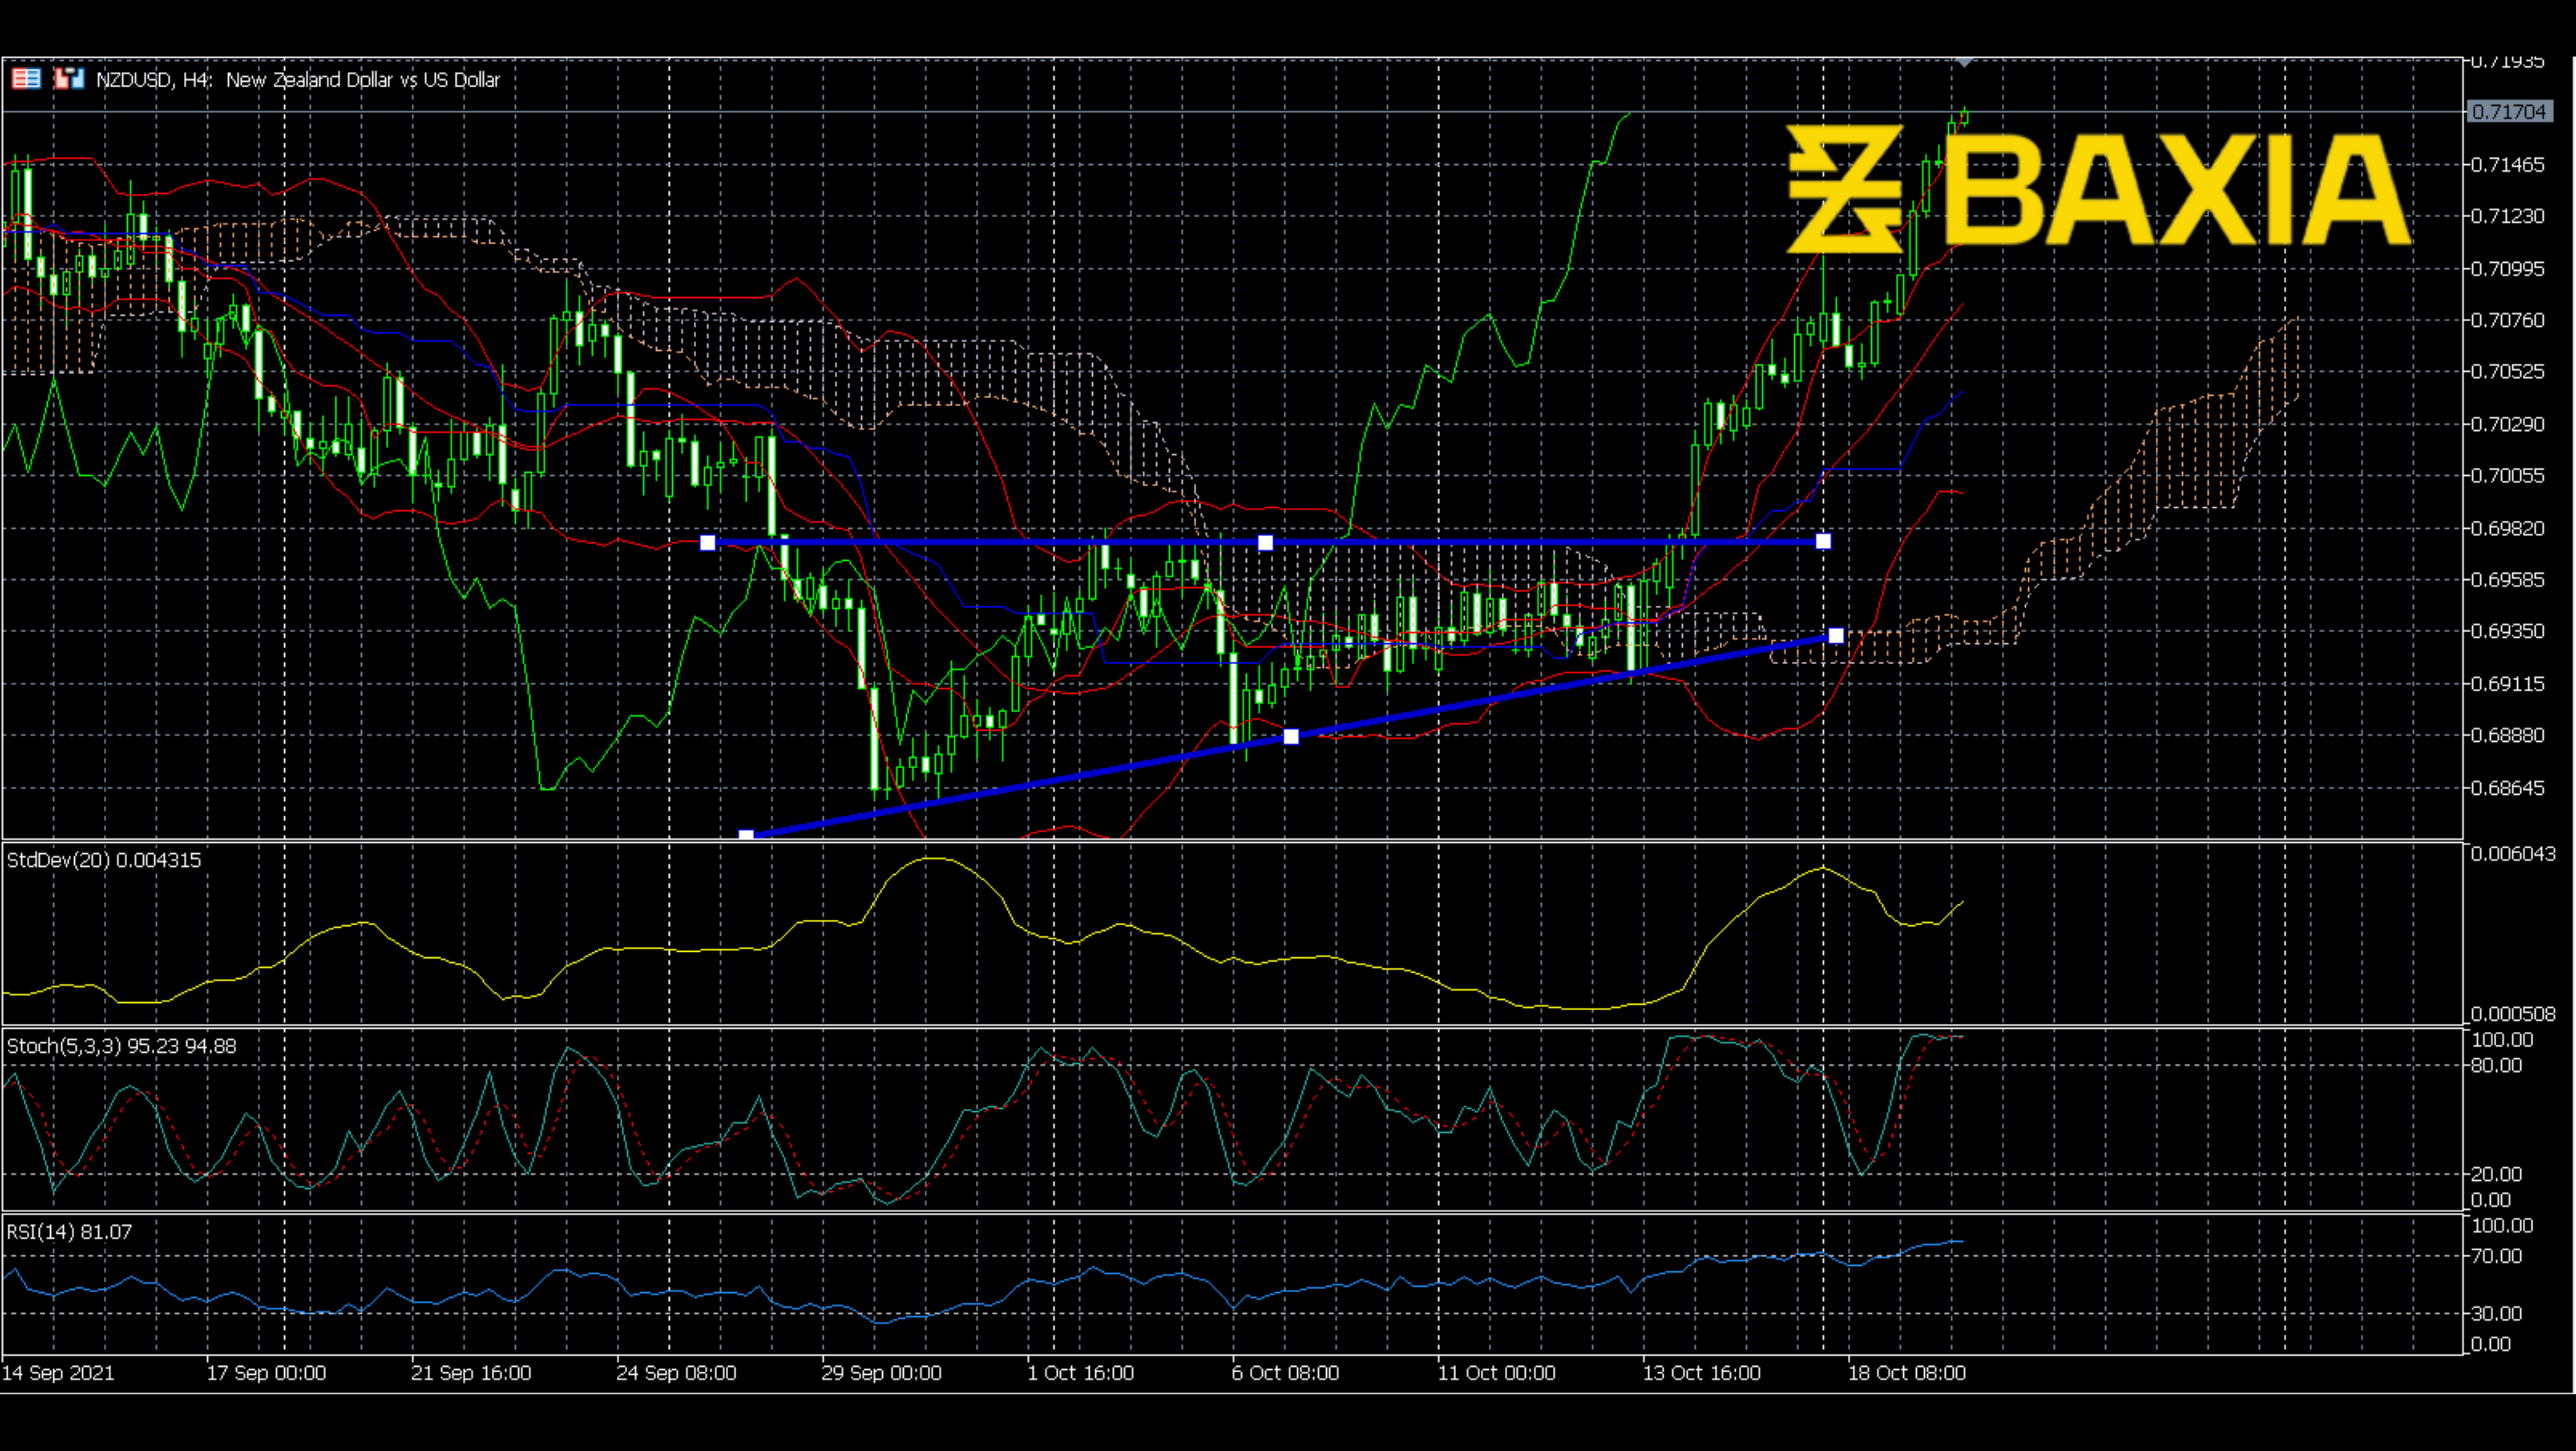Click price level 0.69350 on the scale
The height and width of the screenshot is (1451, 2576).
(x=2507, y=631)
